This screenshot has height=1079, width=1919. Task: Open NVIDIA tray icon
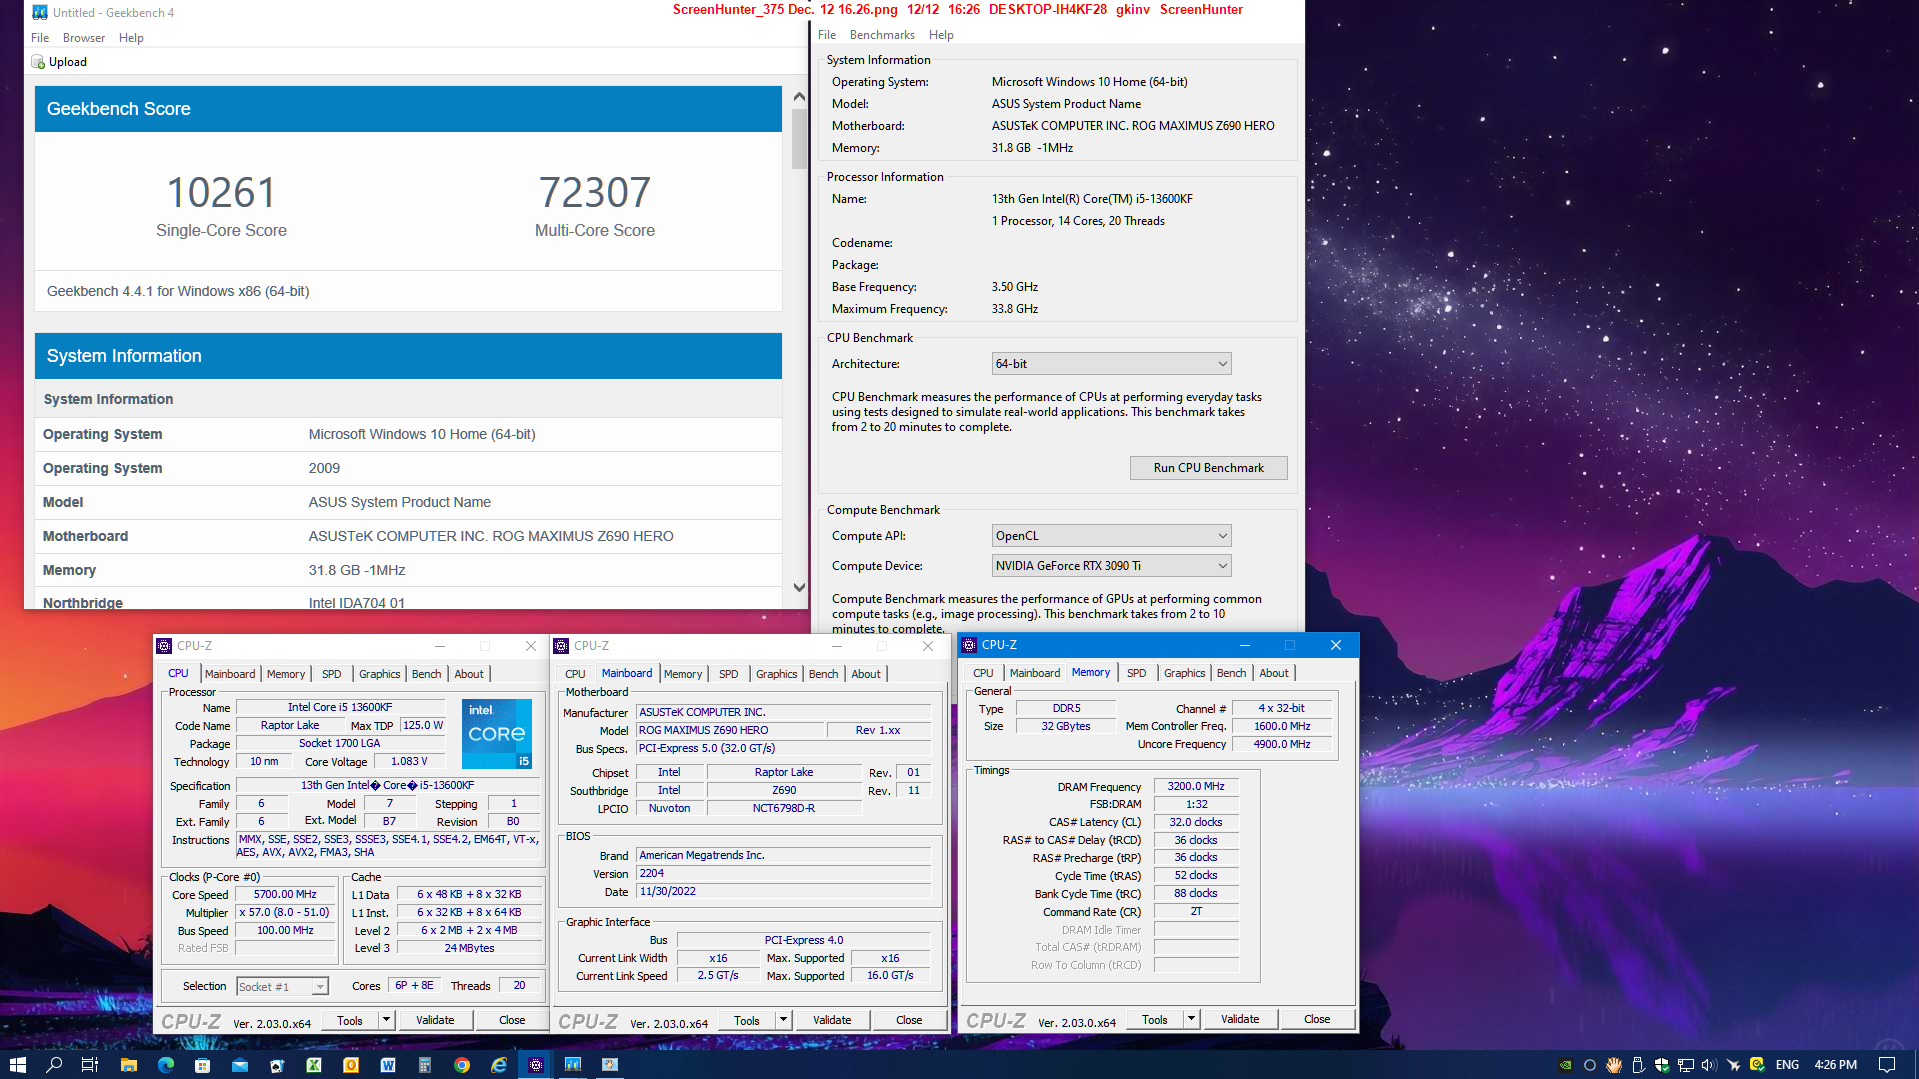(1566, 1065)
